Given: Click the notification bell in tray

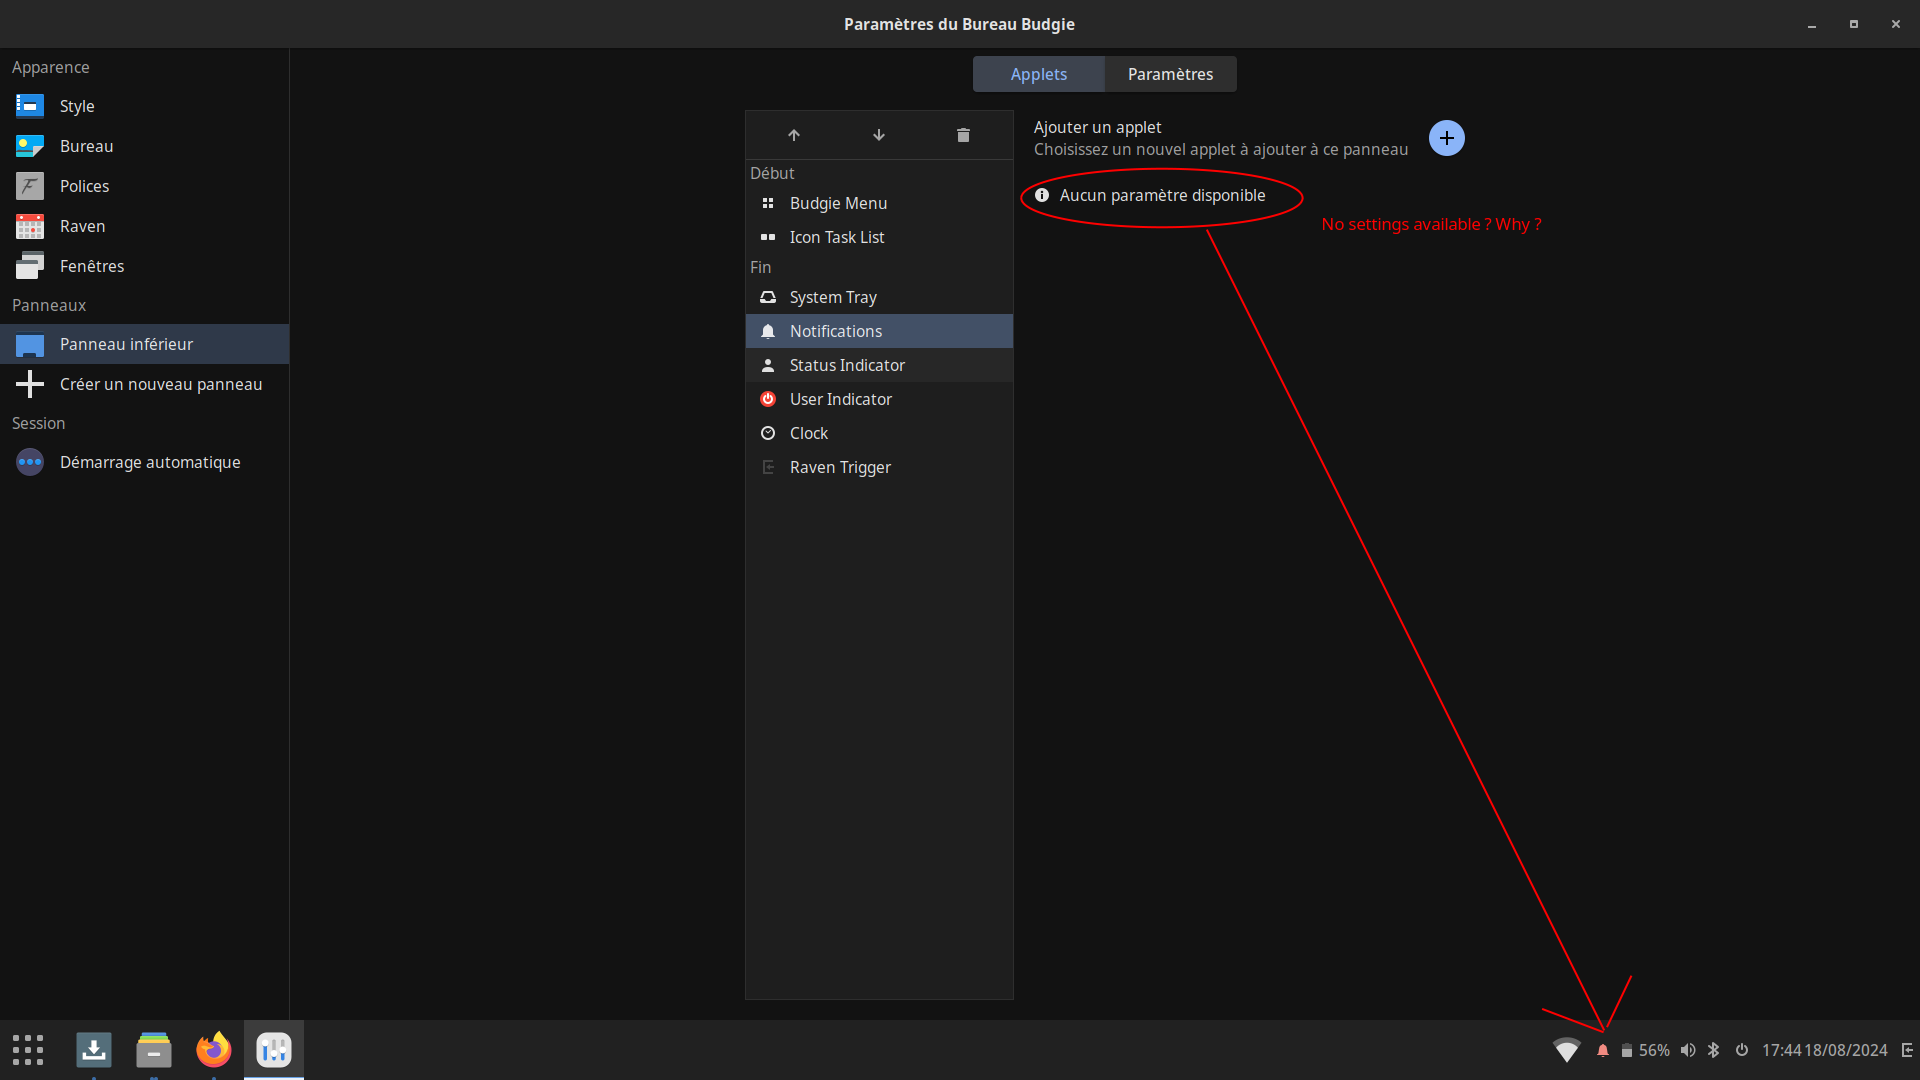Looking at the screenshot, I should point(1603,1050).
